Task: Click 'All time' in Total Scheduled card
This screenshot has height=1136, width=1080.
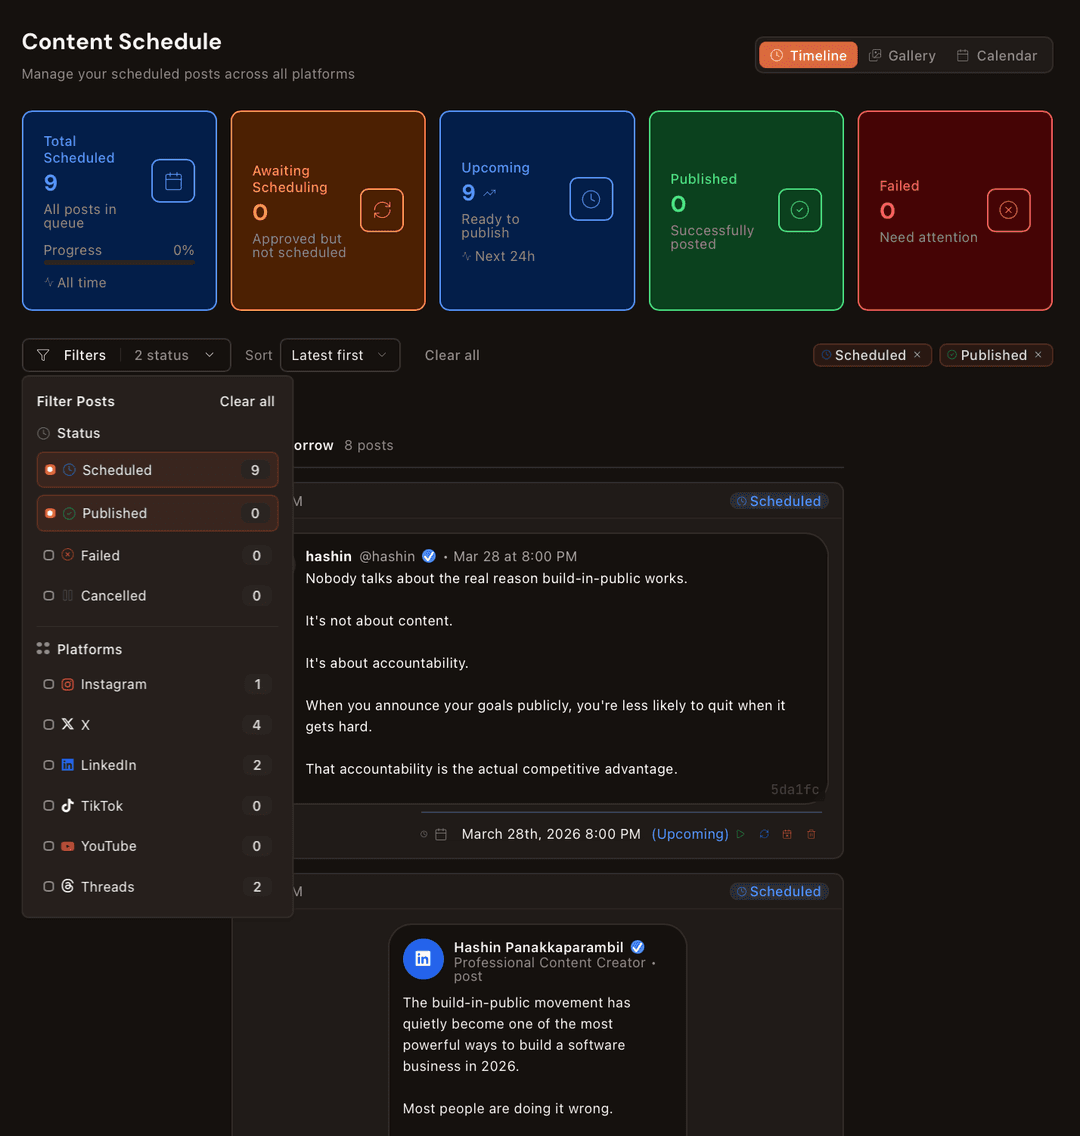Action: tap(82, 283)
